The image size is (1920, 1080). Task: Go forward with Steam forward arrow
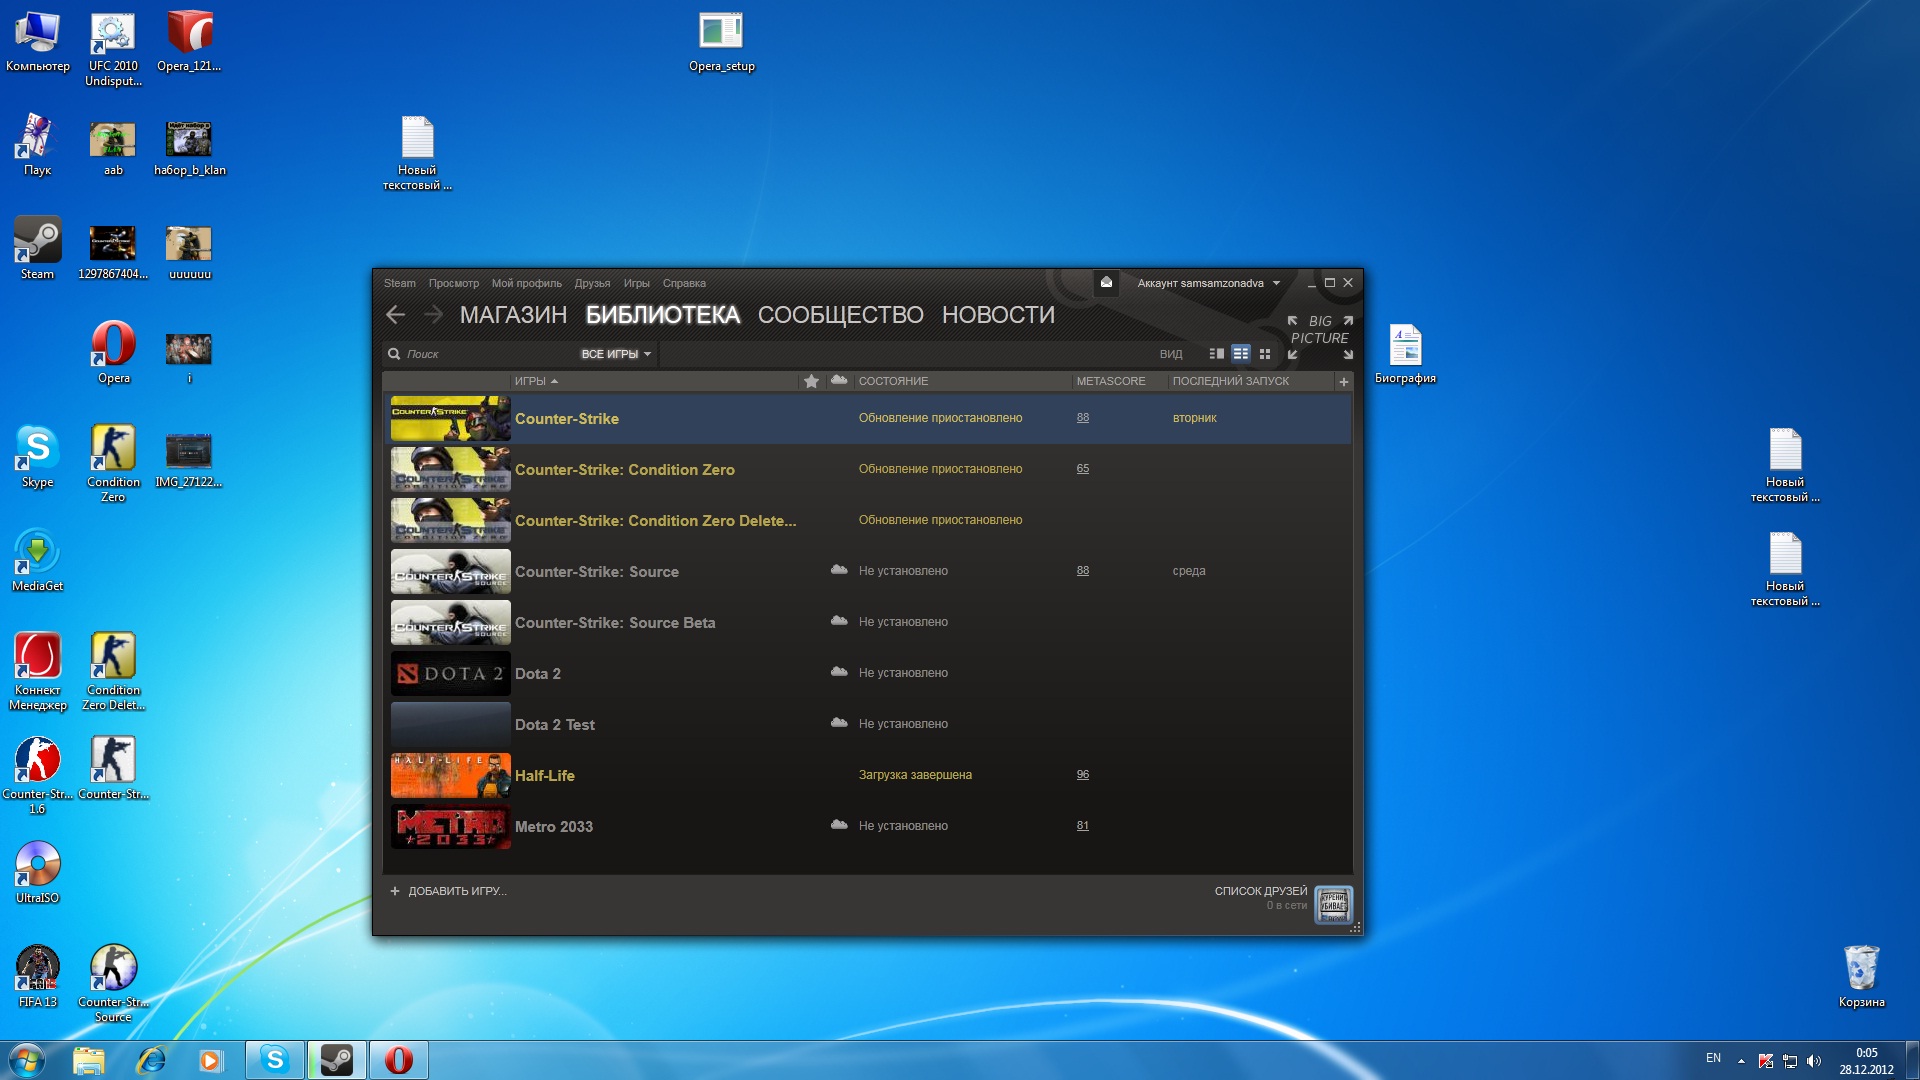[x=433, y=315]
